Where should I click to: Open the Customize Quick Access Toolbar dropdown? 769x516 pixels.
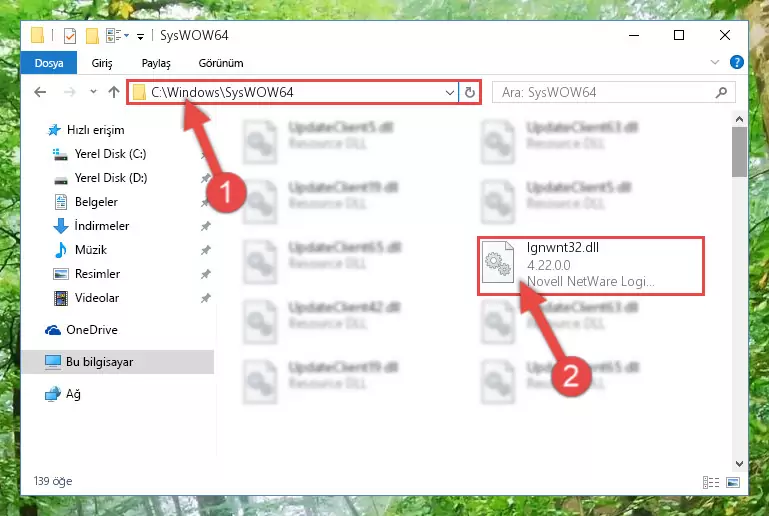pyautogui.click(x=140, y=37)
